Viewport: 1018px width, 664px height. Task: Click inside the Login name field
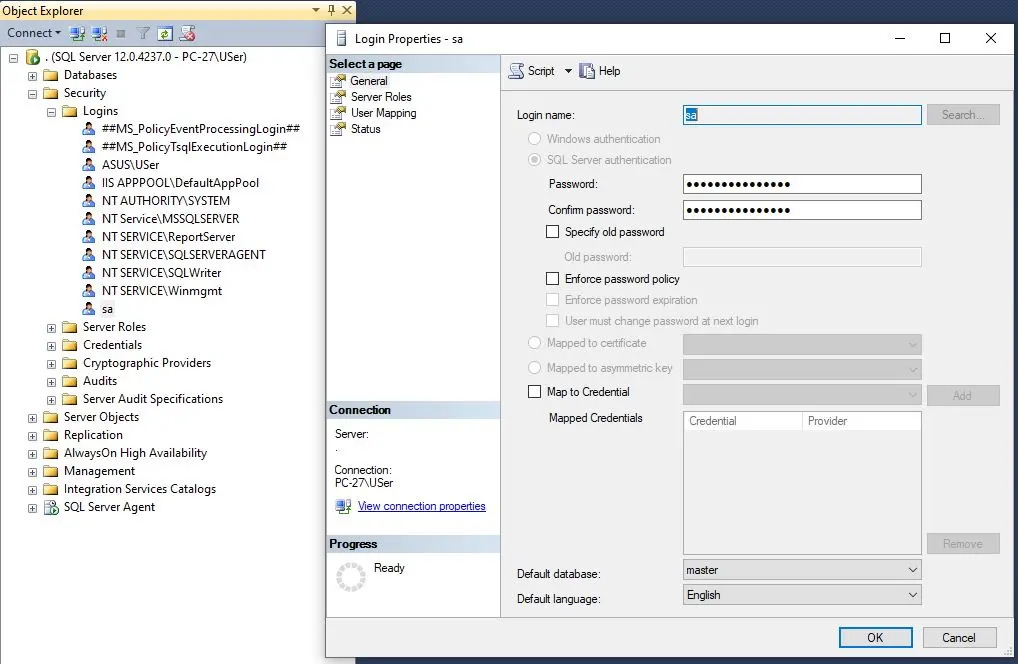coord(800,114)
